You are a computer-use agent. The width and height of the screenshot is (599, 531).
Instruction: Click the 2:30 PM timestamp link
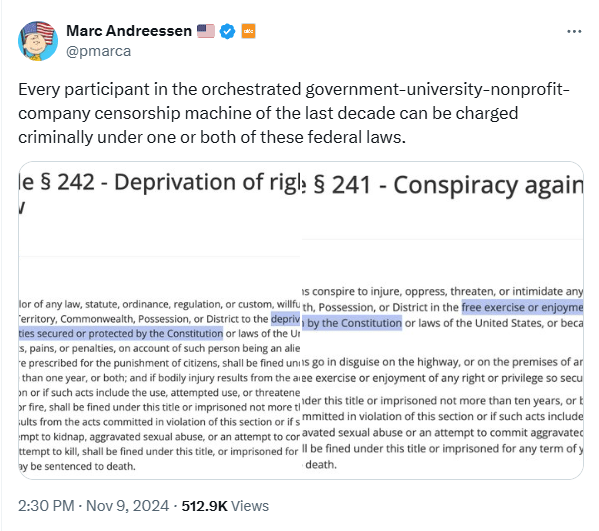coord(46,506)
